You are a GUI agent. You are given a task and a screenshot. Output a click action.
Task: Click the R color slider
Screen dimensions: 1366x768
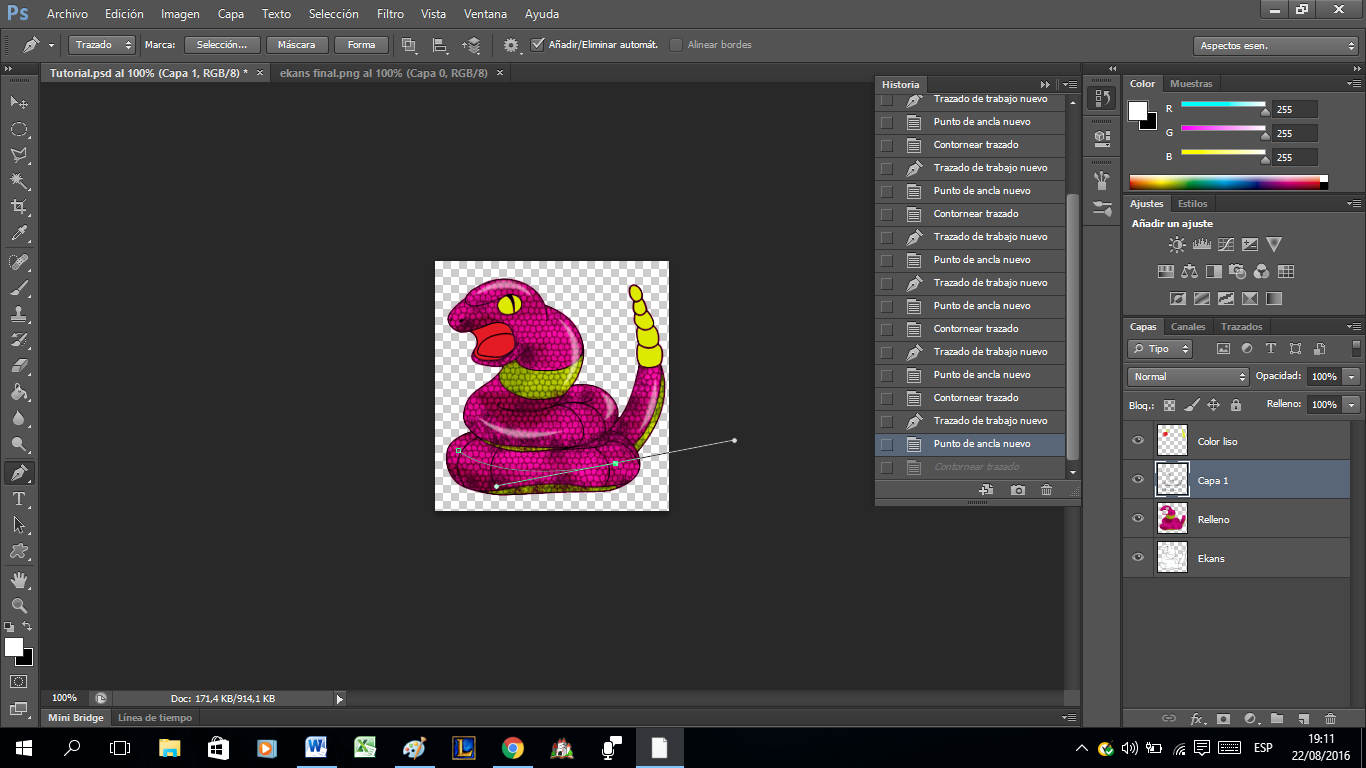click(x=1223, y=104)
